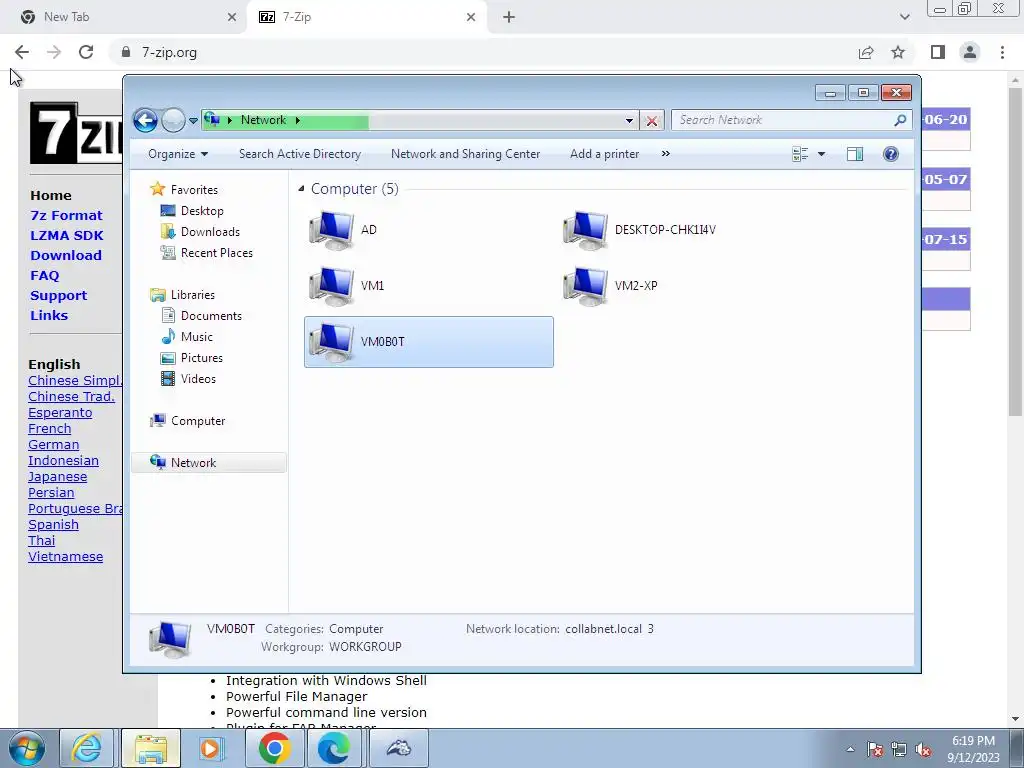Click the Chrome address bar

(x=483, y=52)
